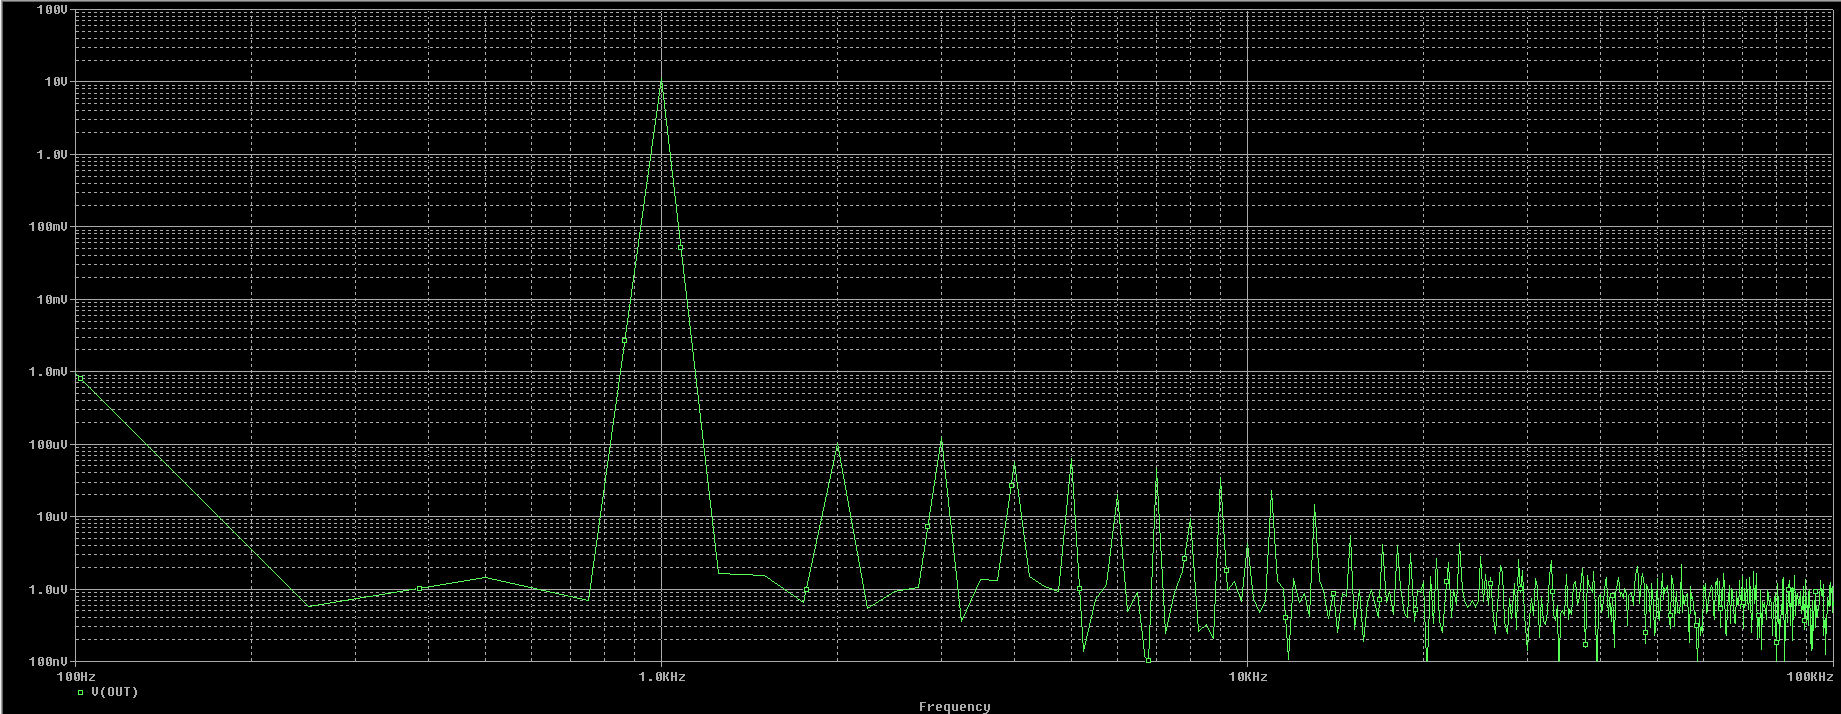Click the green V(OUT) legend marker square
Viewport: 1841px width, 714px height.
pos(80,692)
